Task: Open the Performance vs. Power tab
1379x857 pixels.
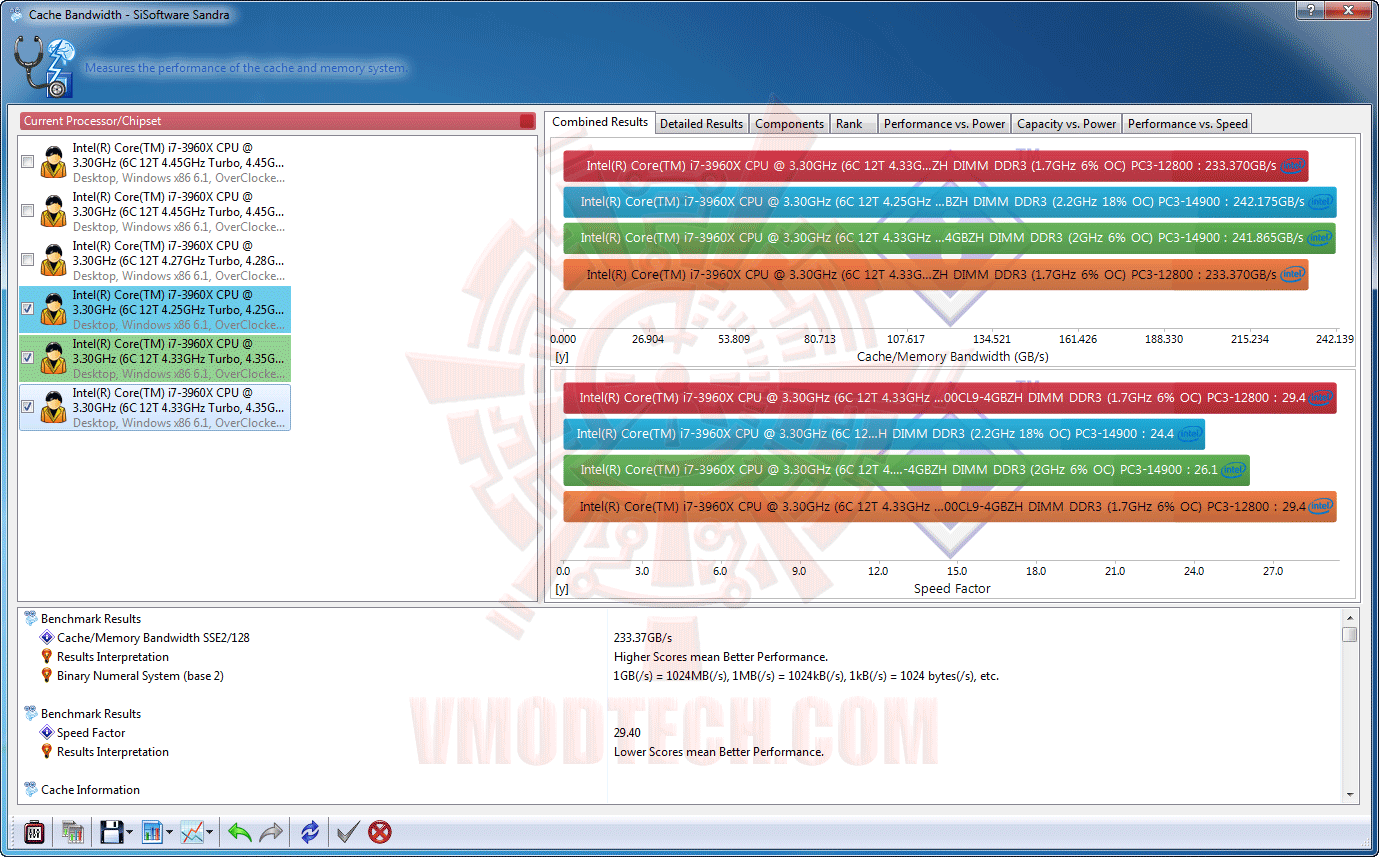Action: (x=944, y=124)
